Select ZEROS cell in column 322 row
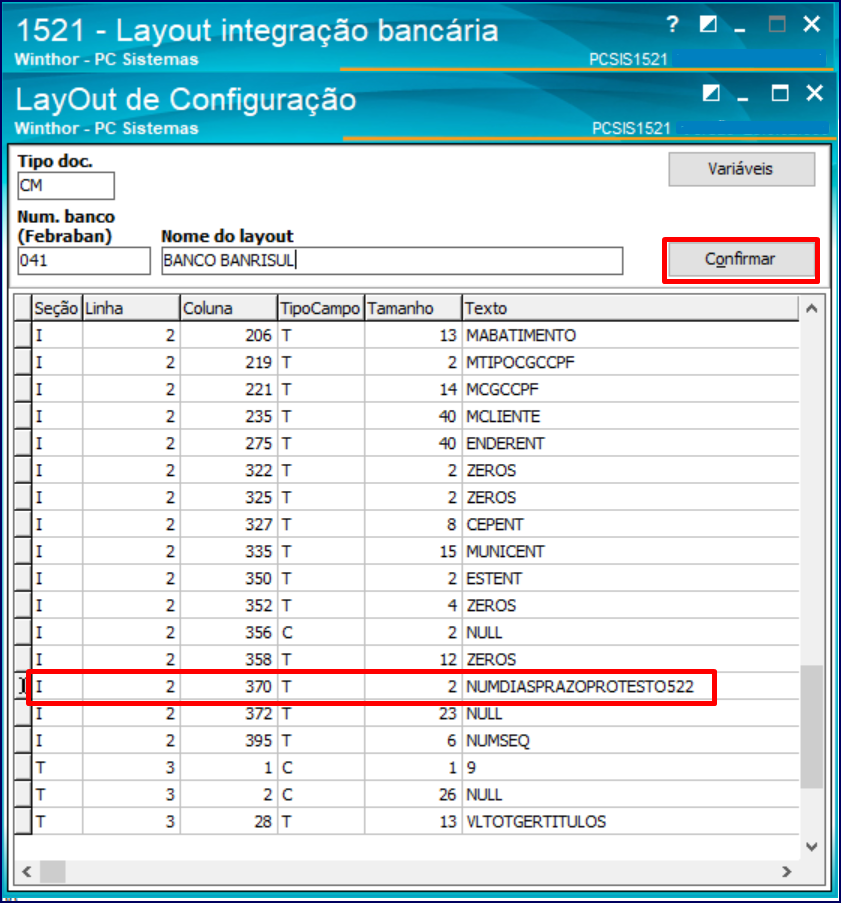This screenshot has width=841, height=903. (x=630, y=471)
